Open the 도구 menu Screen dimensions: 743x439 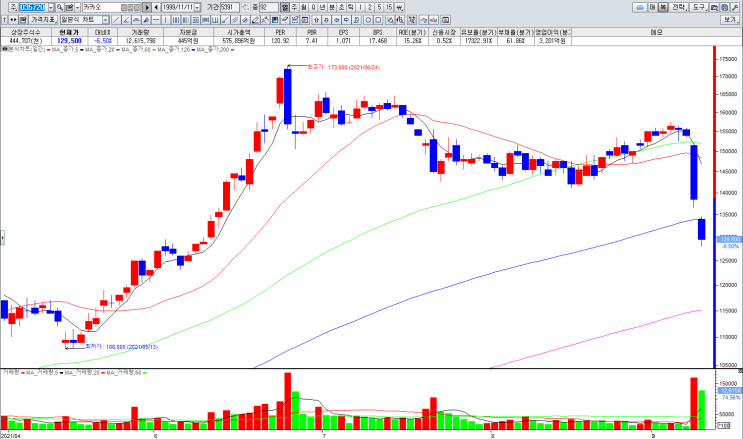point(699,8)
